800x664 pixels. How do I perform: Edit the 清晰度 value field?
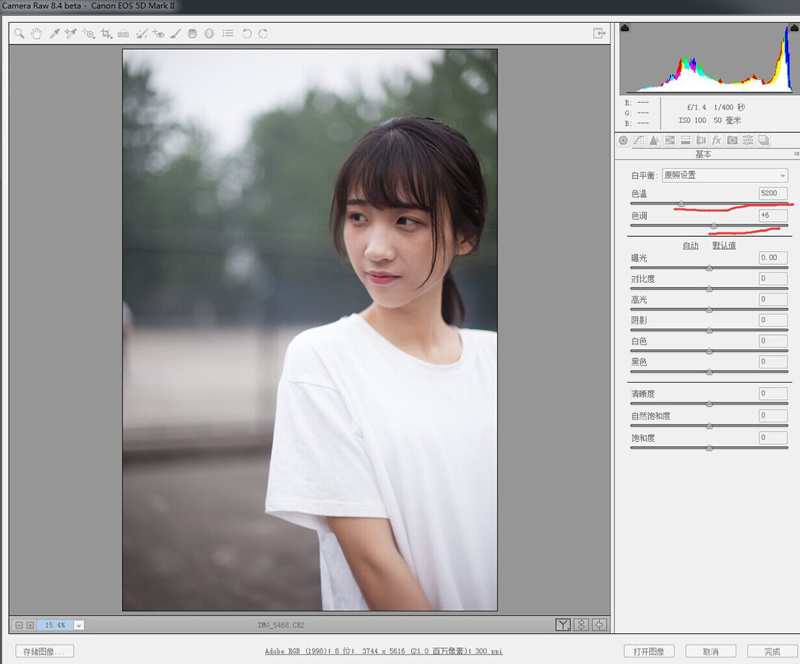tap(772, 394)
